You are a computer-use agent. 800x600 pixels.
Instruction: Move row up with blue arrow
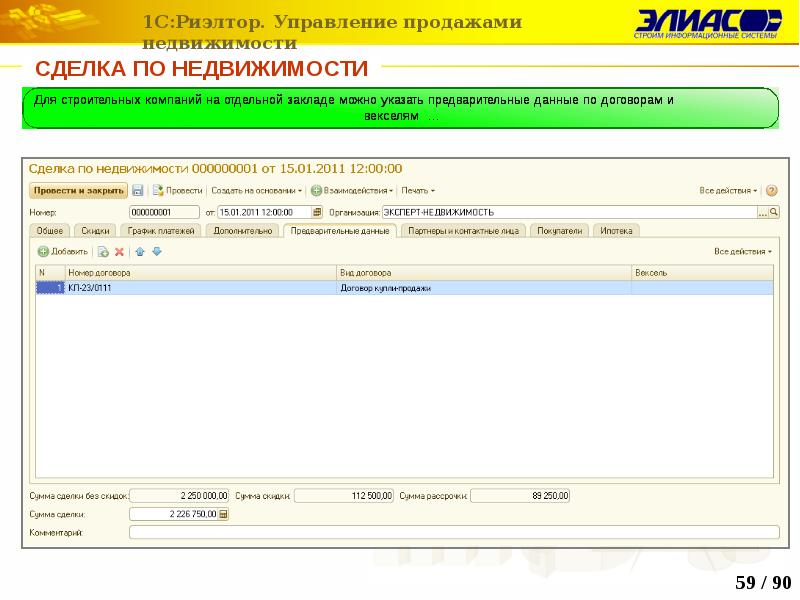point(140,252)
